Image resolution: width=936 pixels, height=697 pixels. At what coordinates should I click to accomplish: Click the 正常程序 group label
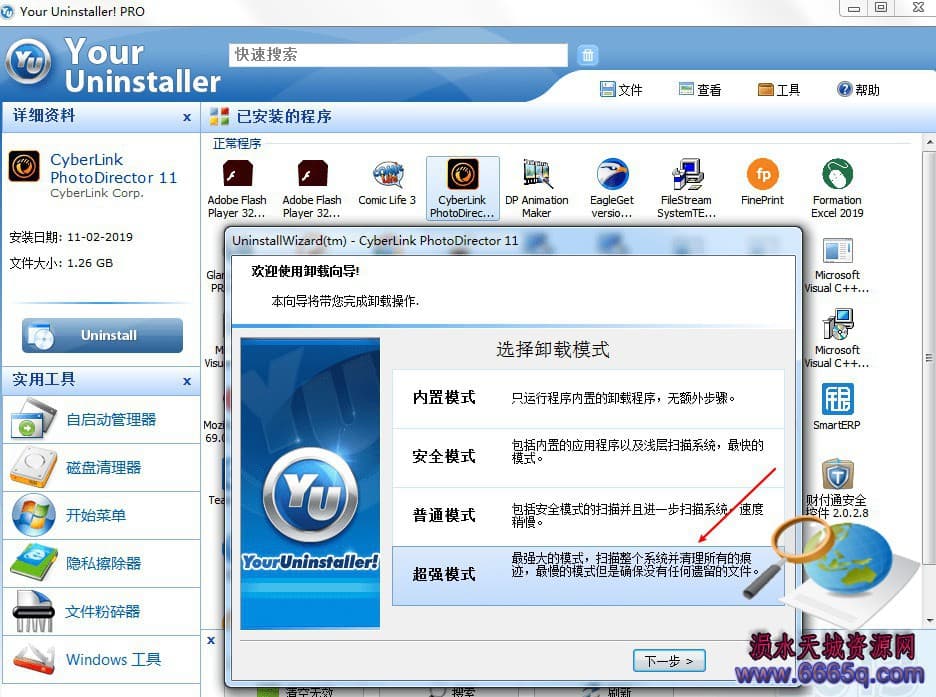[x=237, y=144]
